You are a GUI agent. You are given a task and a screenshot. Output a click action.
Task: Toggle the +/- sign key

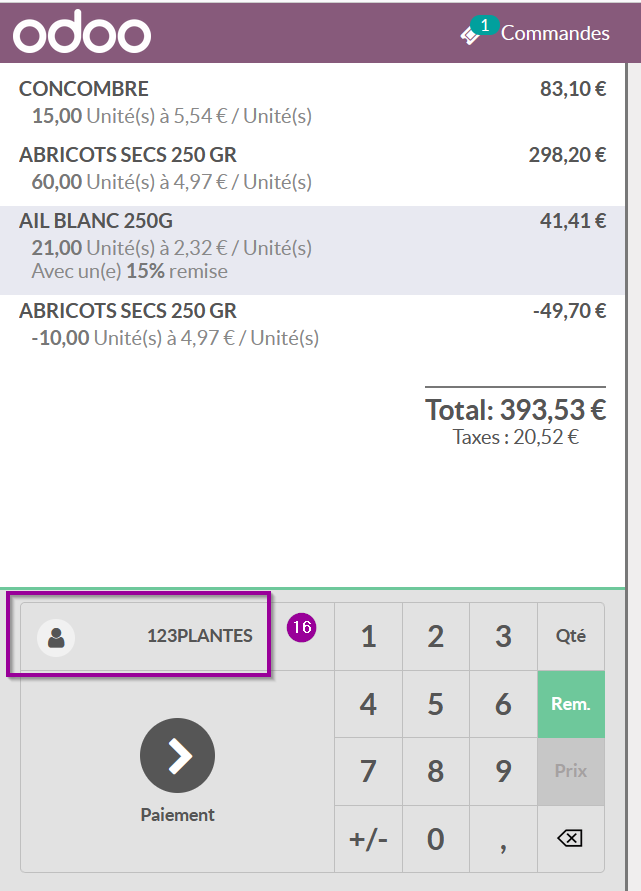(x=368, y=839)
